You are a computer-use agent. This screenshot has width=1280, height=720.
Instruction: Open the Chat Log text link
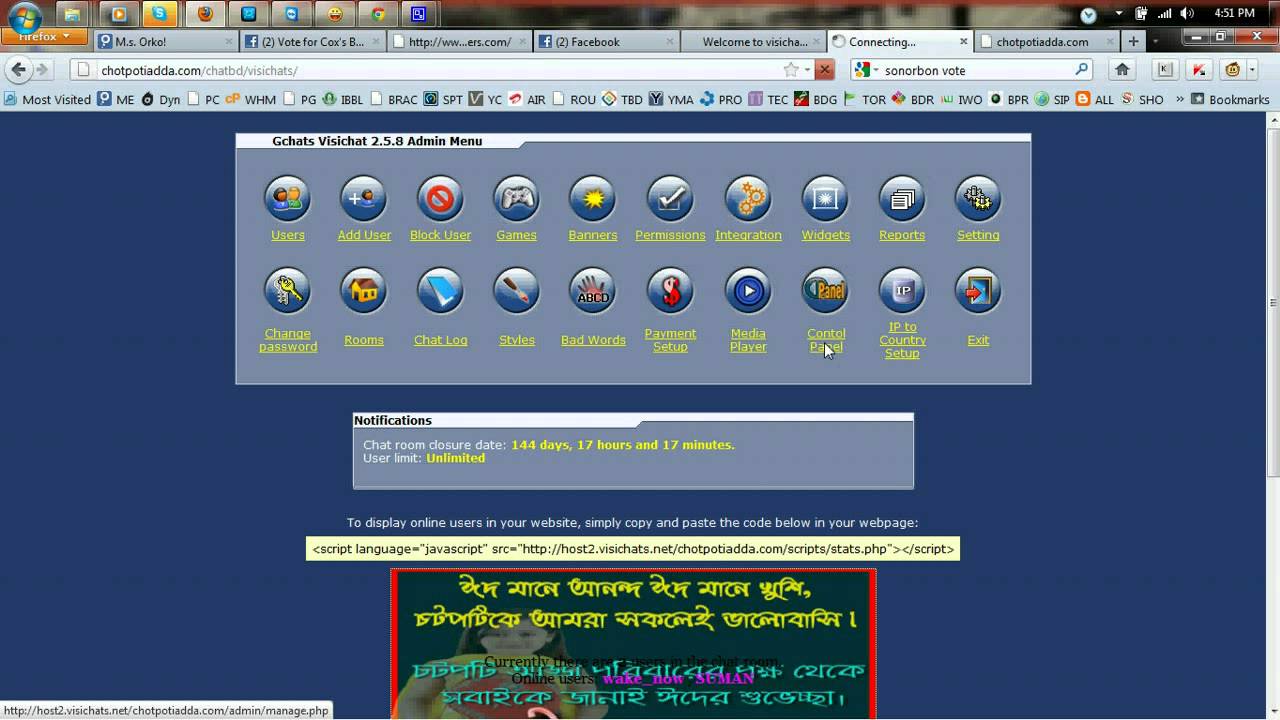(x=441, y=340)
